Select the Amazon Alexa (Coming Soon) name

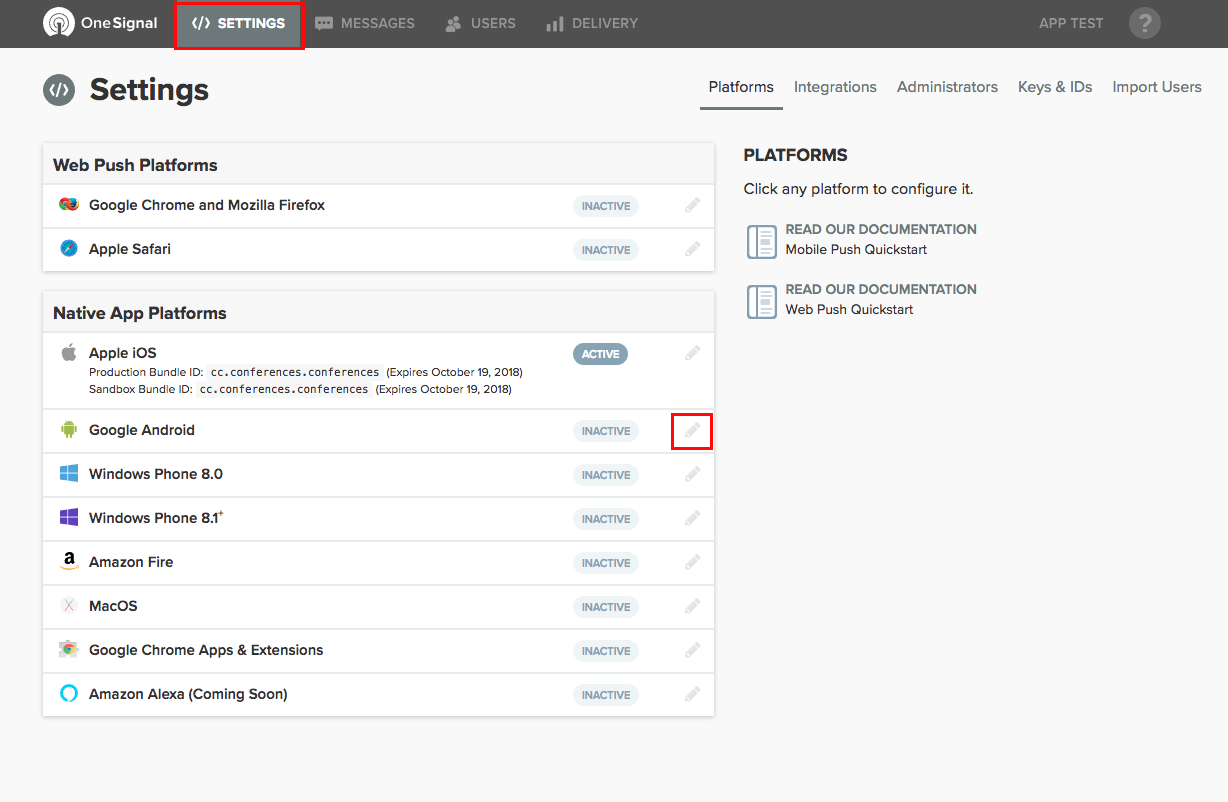coord(188,694)
